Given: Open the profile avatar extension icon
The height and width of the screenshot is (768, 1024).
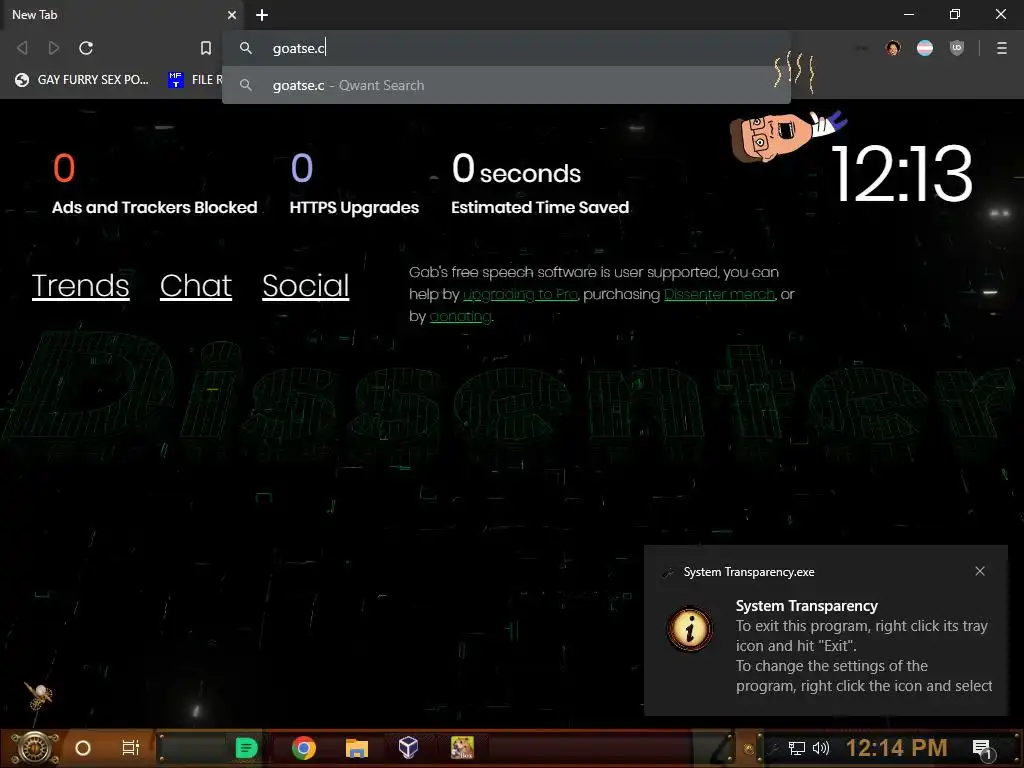Looking at the screenshot, I should point(893,48).
